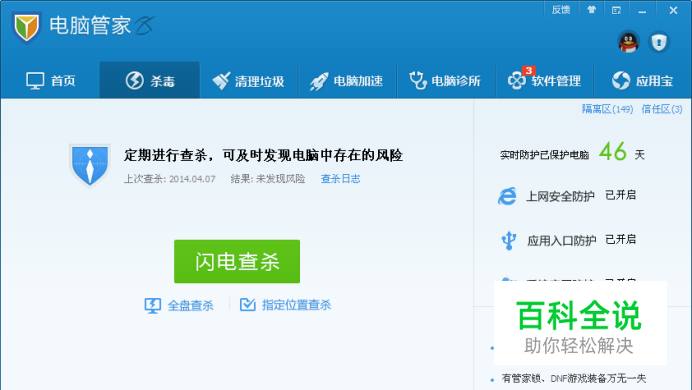Open the 查杀日志 scan log link

click(x=340, y=179)
